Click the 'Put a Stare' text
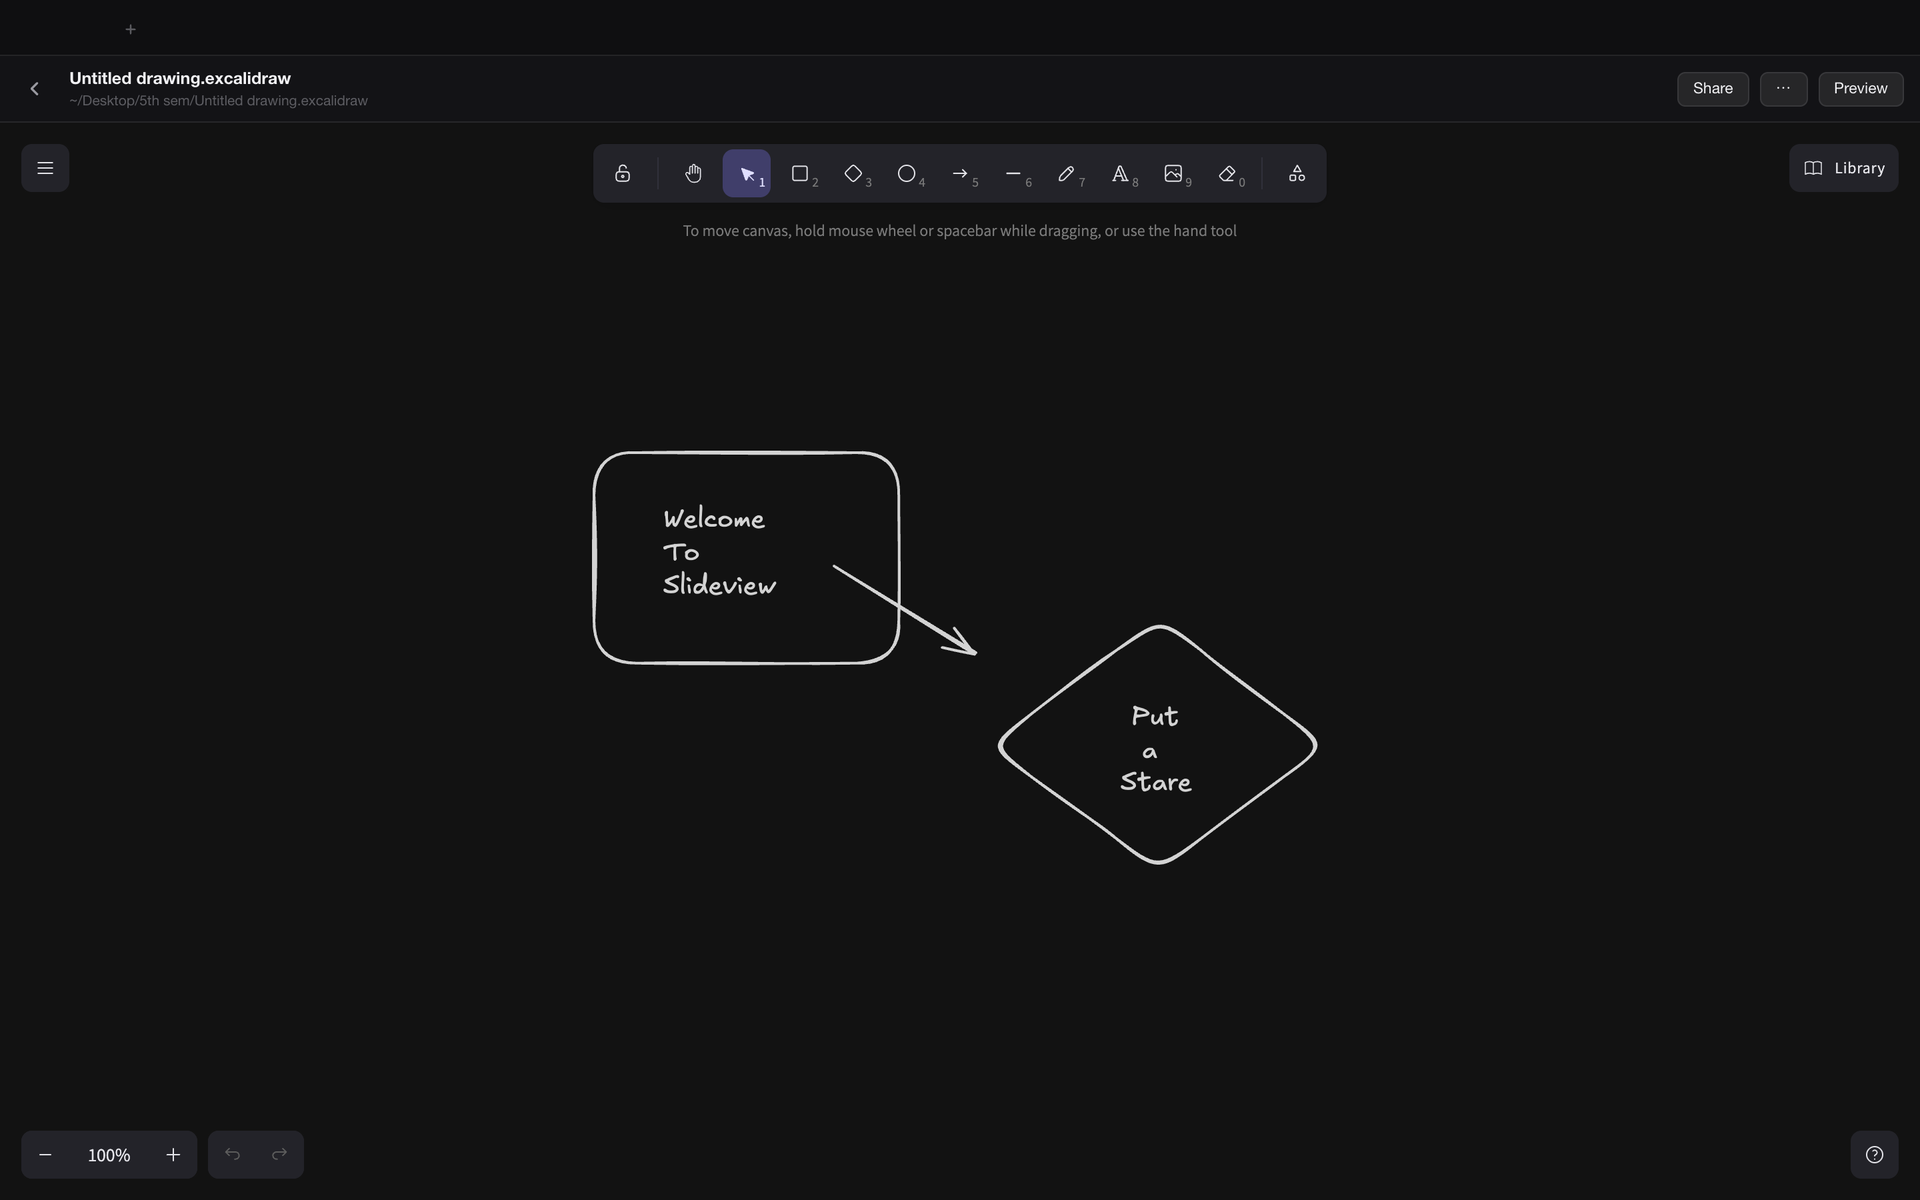The image size is (1920, 1200). click(1156, 749)
